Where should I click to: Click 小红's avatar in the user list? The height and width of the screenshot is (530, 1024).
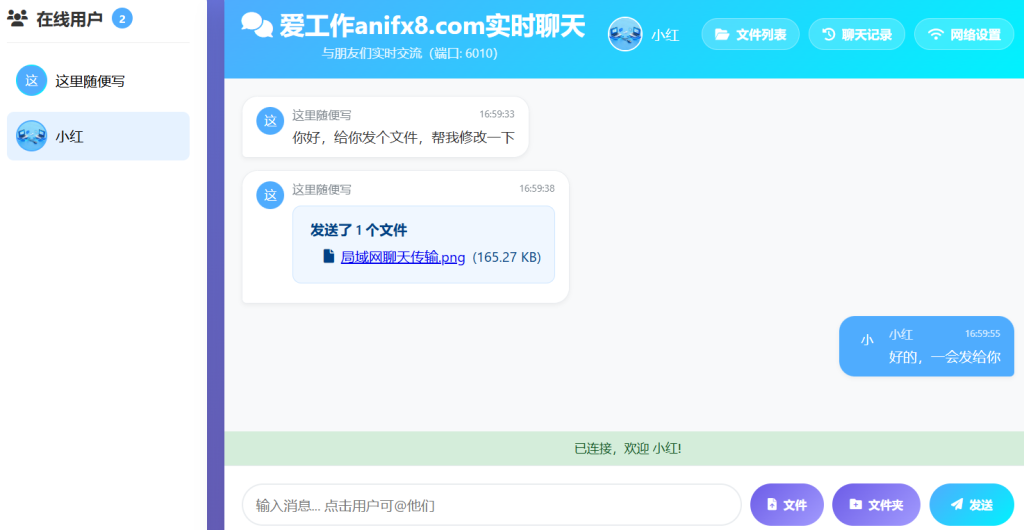point(32,136)
